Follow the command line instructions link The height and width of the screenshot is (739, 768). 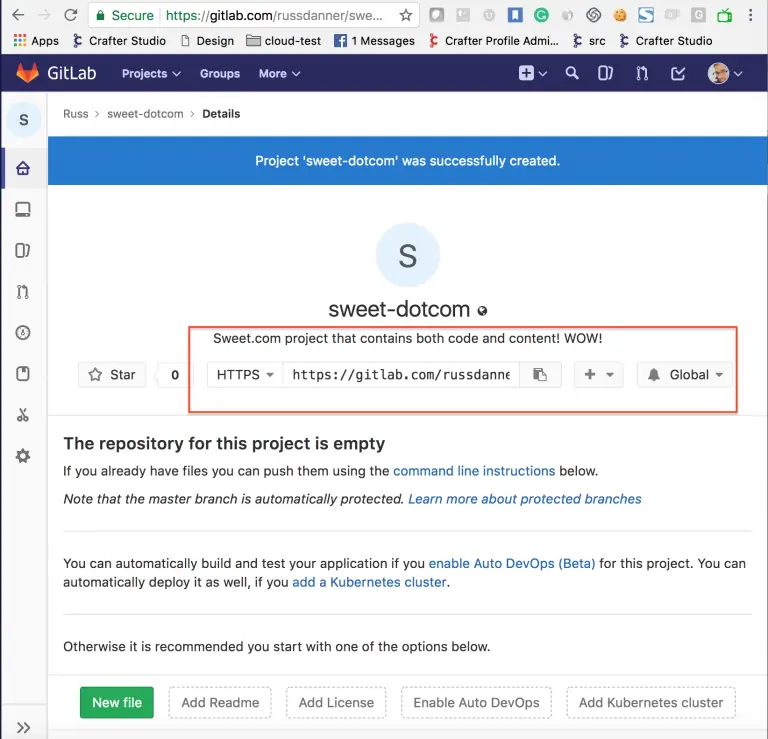point(474,470)
